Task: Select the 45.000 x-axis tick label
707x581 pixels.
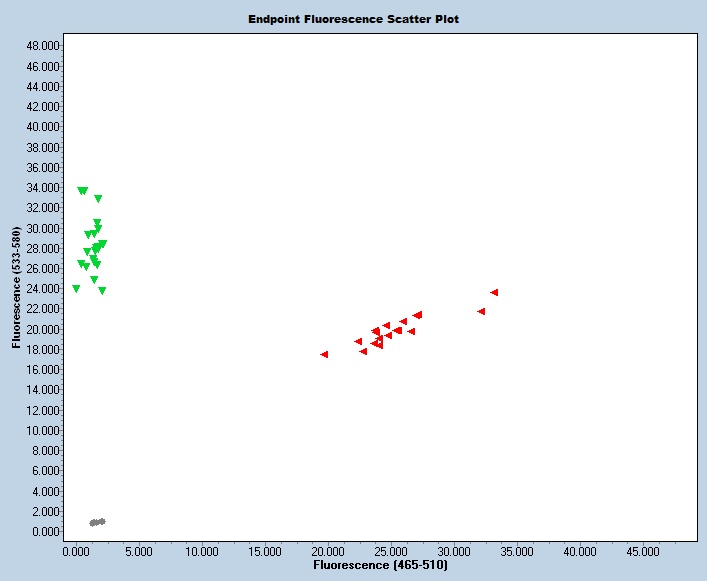Action: pyautogui.click(x=642, y=551)
